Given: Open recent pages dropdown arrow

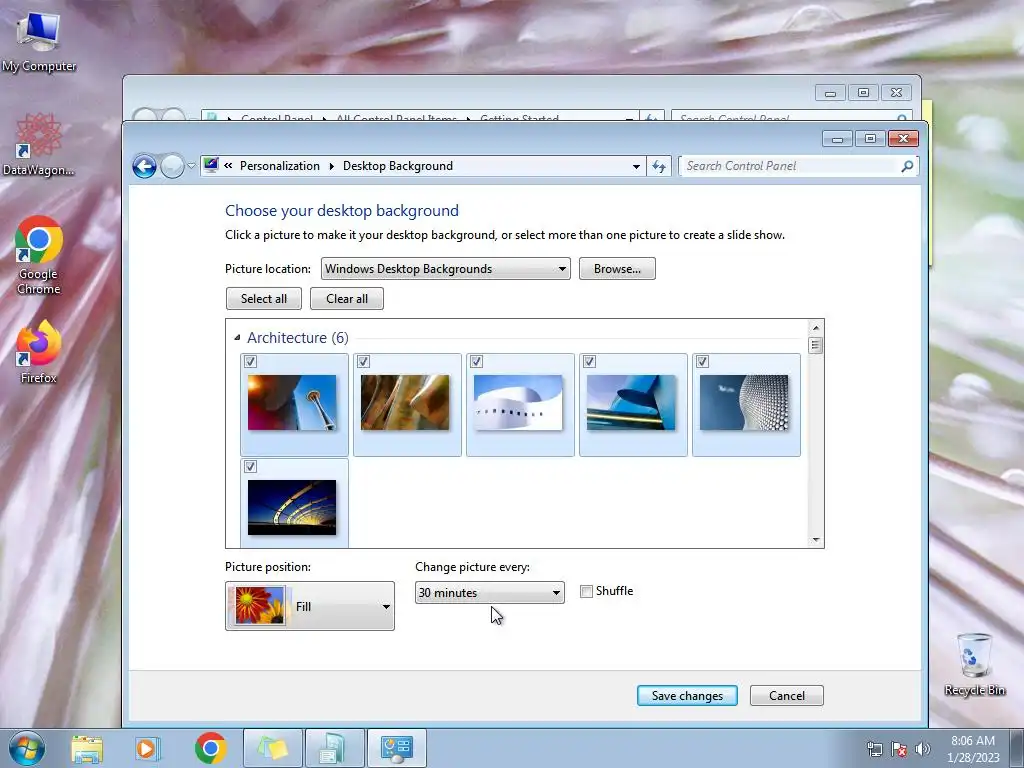Looking at the screenshot, I should [191, 166].
